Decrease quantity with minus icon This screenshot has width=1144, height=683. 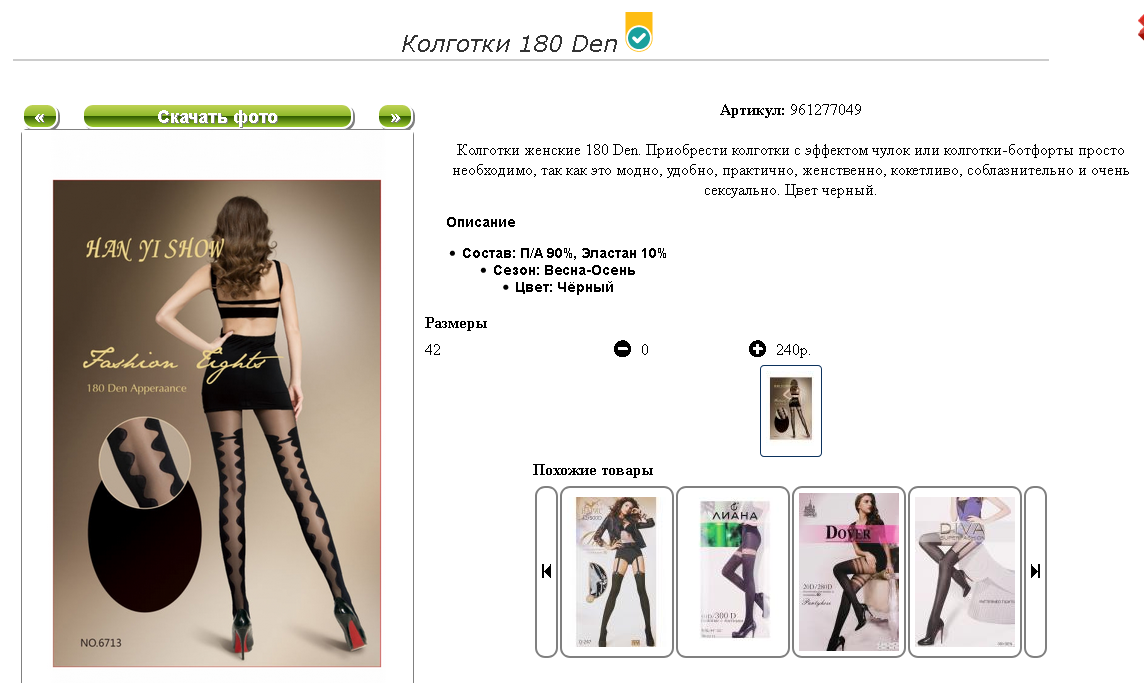pyautogui.click(x=622, y=349)
